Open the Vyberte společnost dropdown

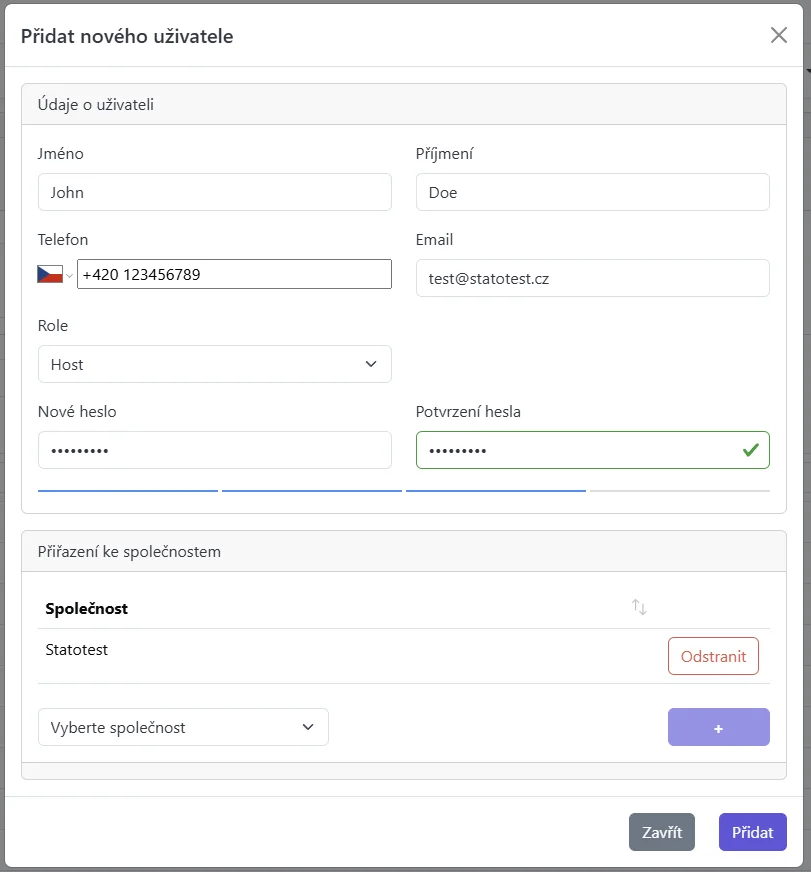[x=183, y=727]
